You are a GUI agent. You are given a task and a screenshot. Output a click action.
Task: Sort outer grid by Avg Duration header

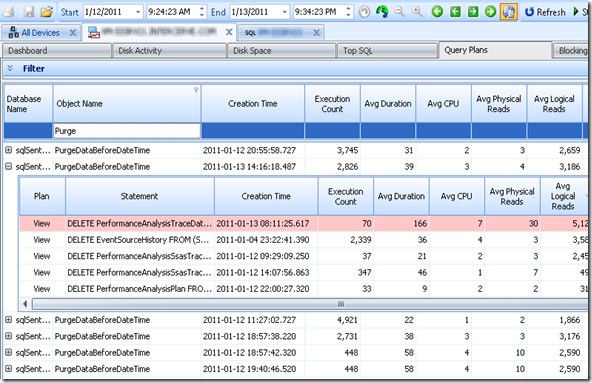388,103
